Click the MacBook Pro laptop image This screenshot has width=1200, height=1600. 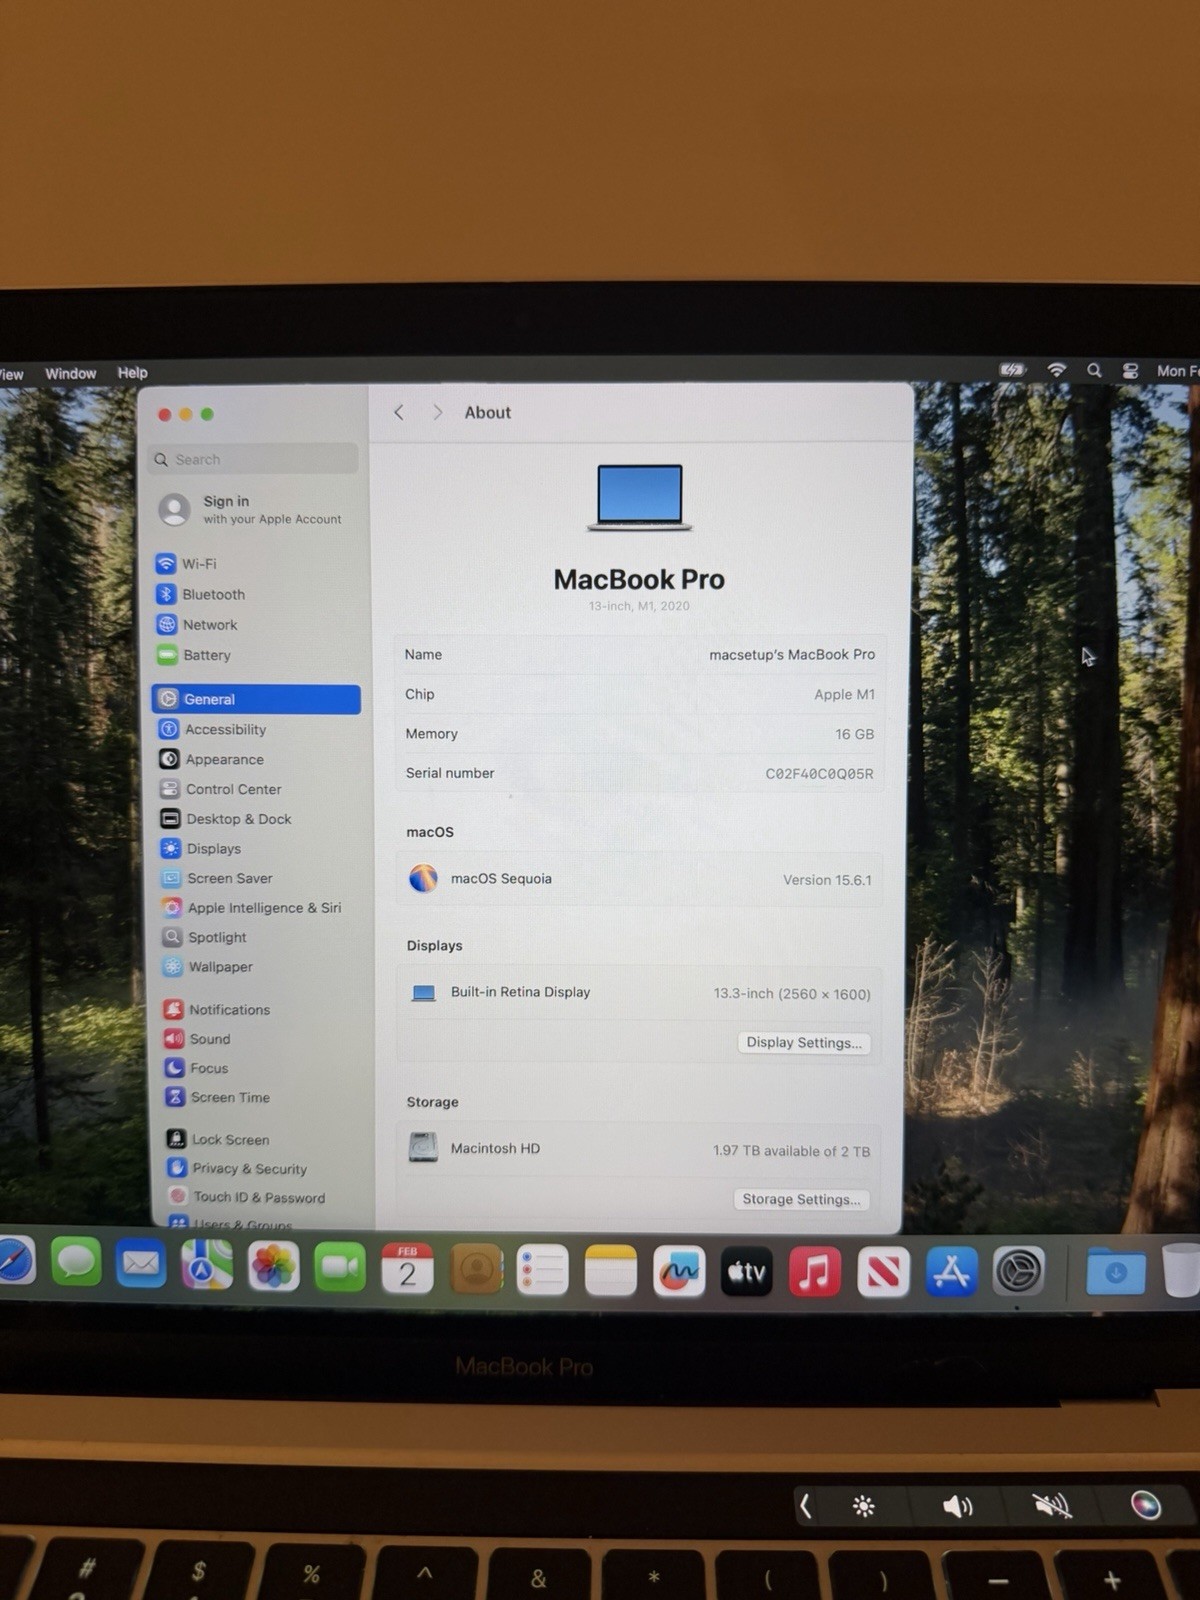(640, 496)
